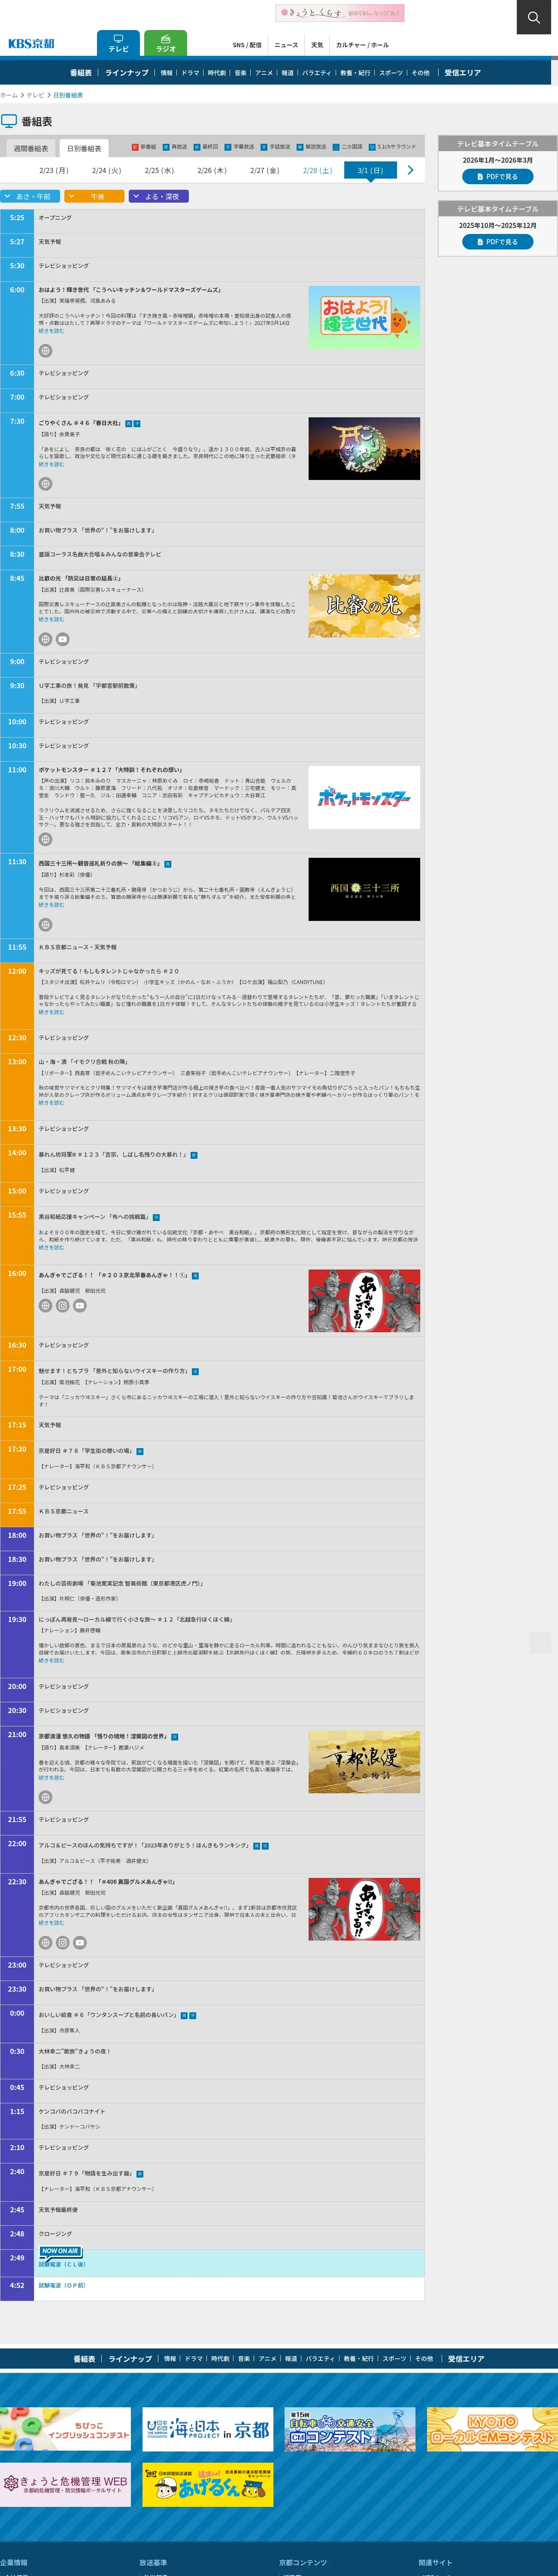Open website globe icon for ごりやくさん
Viewport: 558px width, 2576px height.
coord(45,484)
